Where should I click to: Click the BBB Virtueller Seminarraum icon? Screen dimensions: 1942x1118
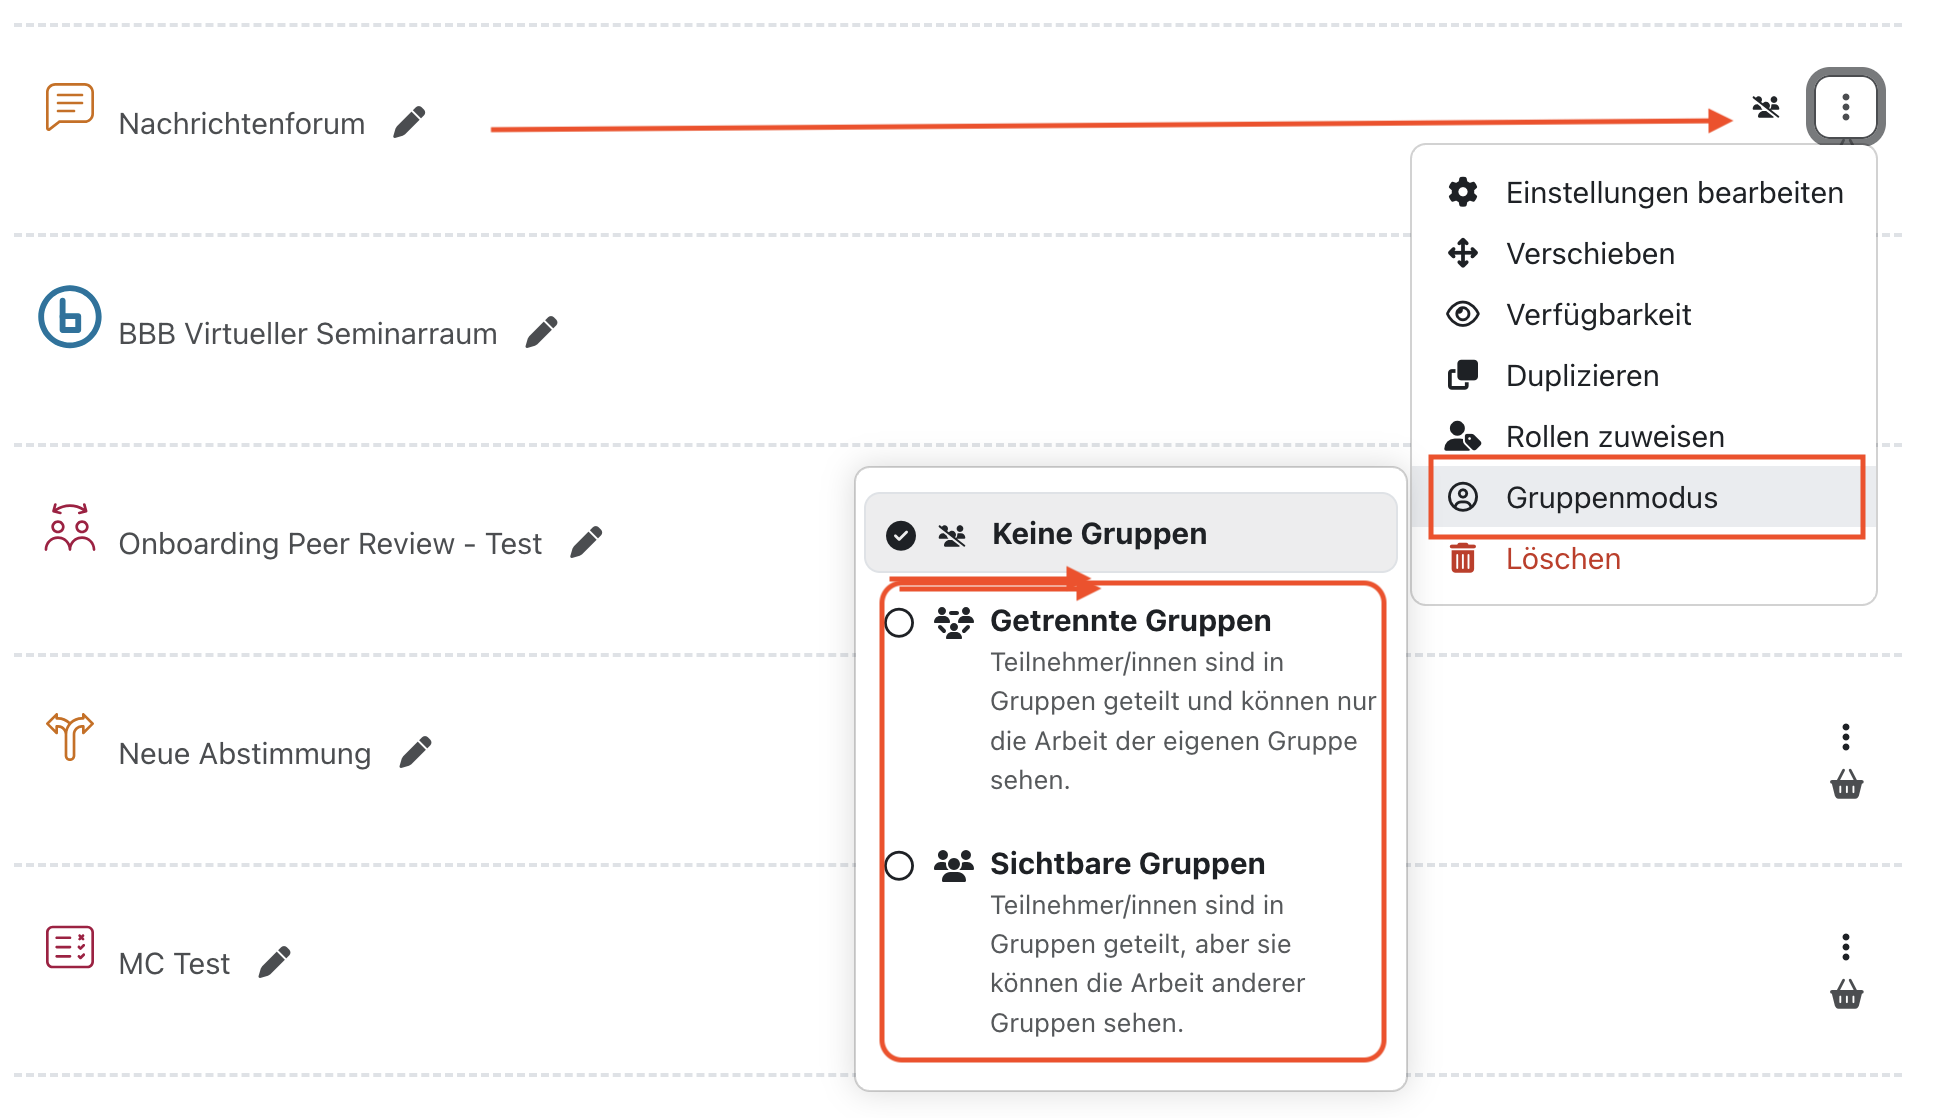tap(69, 317)
